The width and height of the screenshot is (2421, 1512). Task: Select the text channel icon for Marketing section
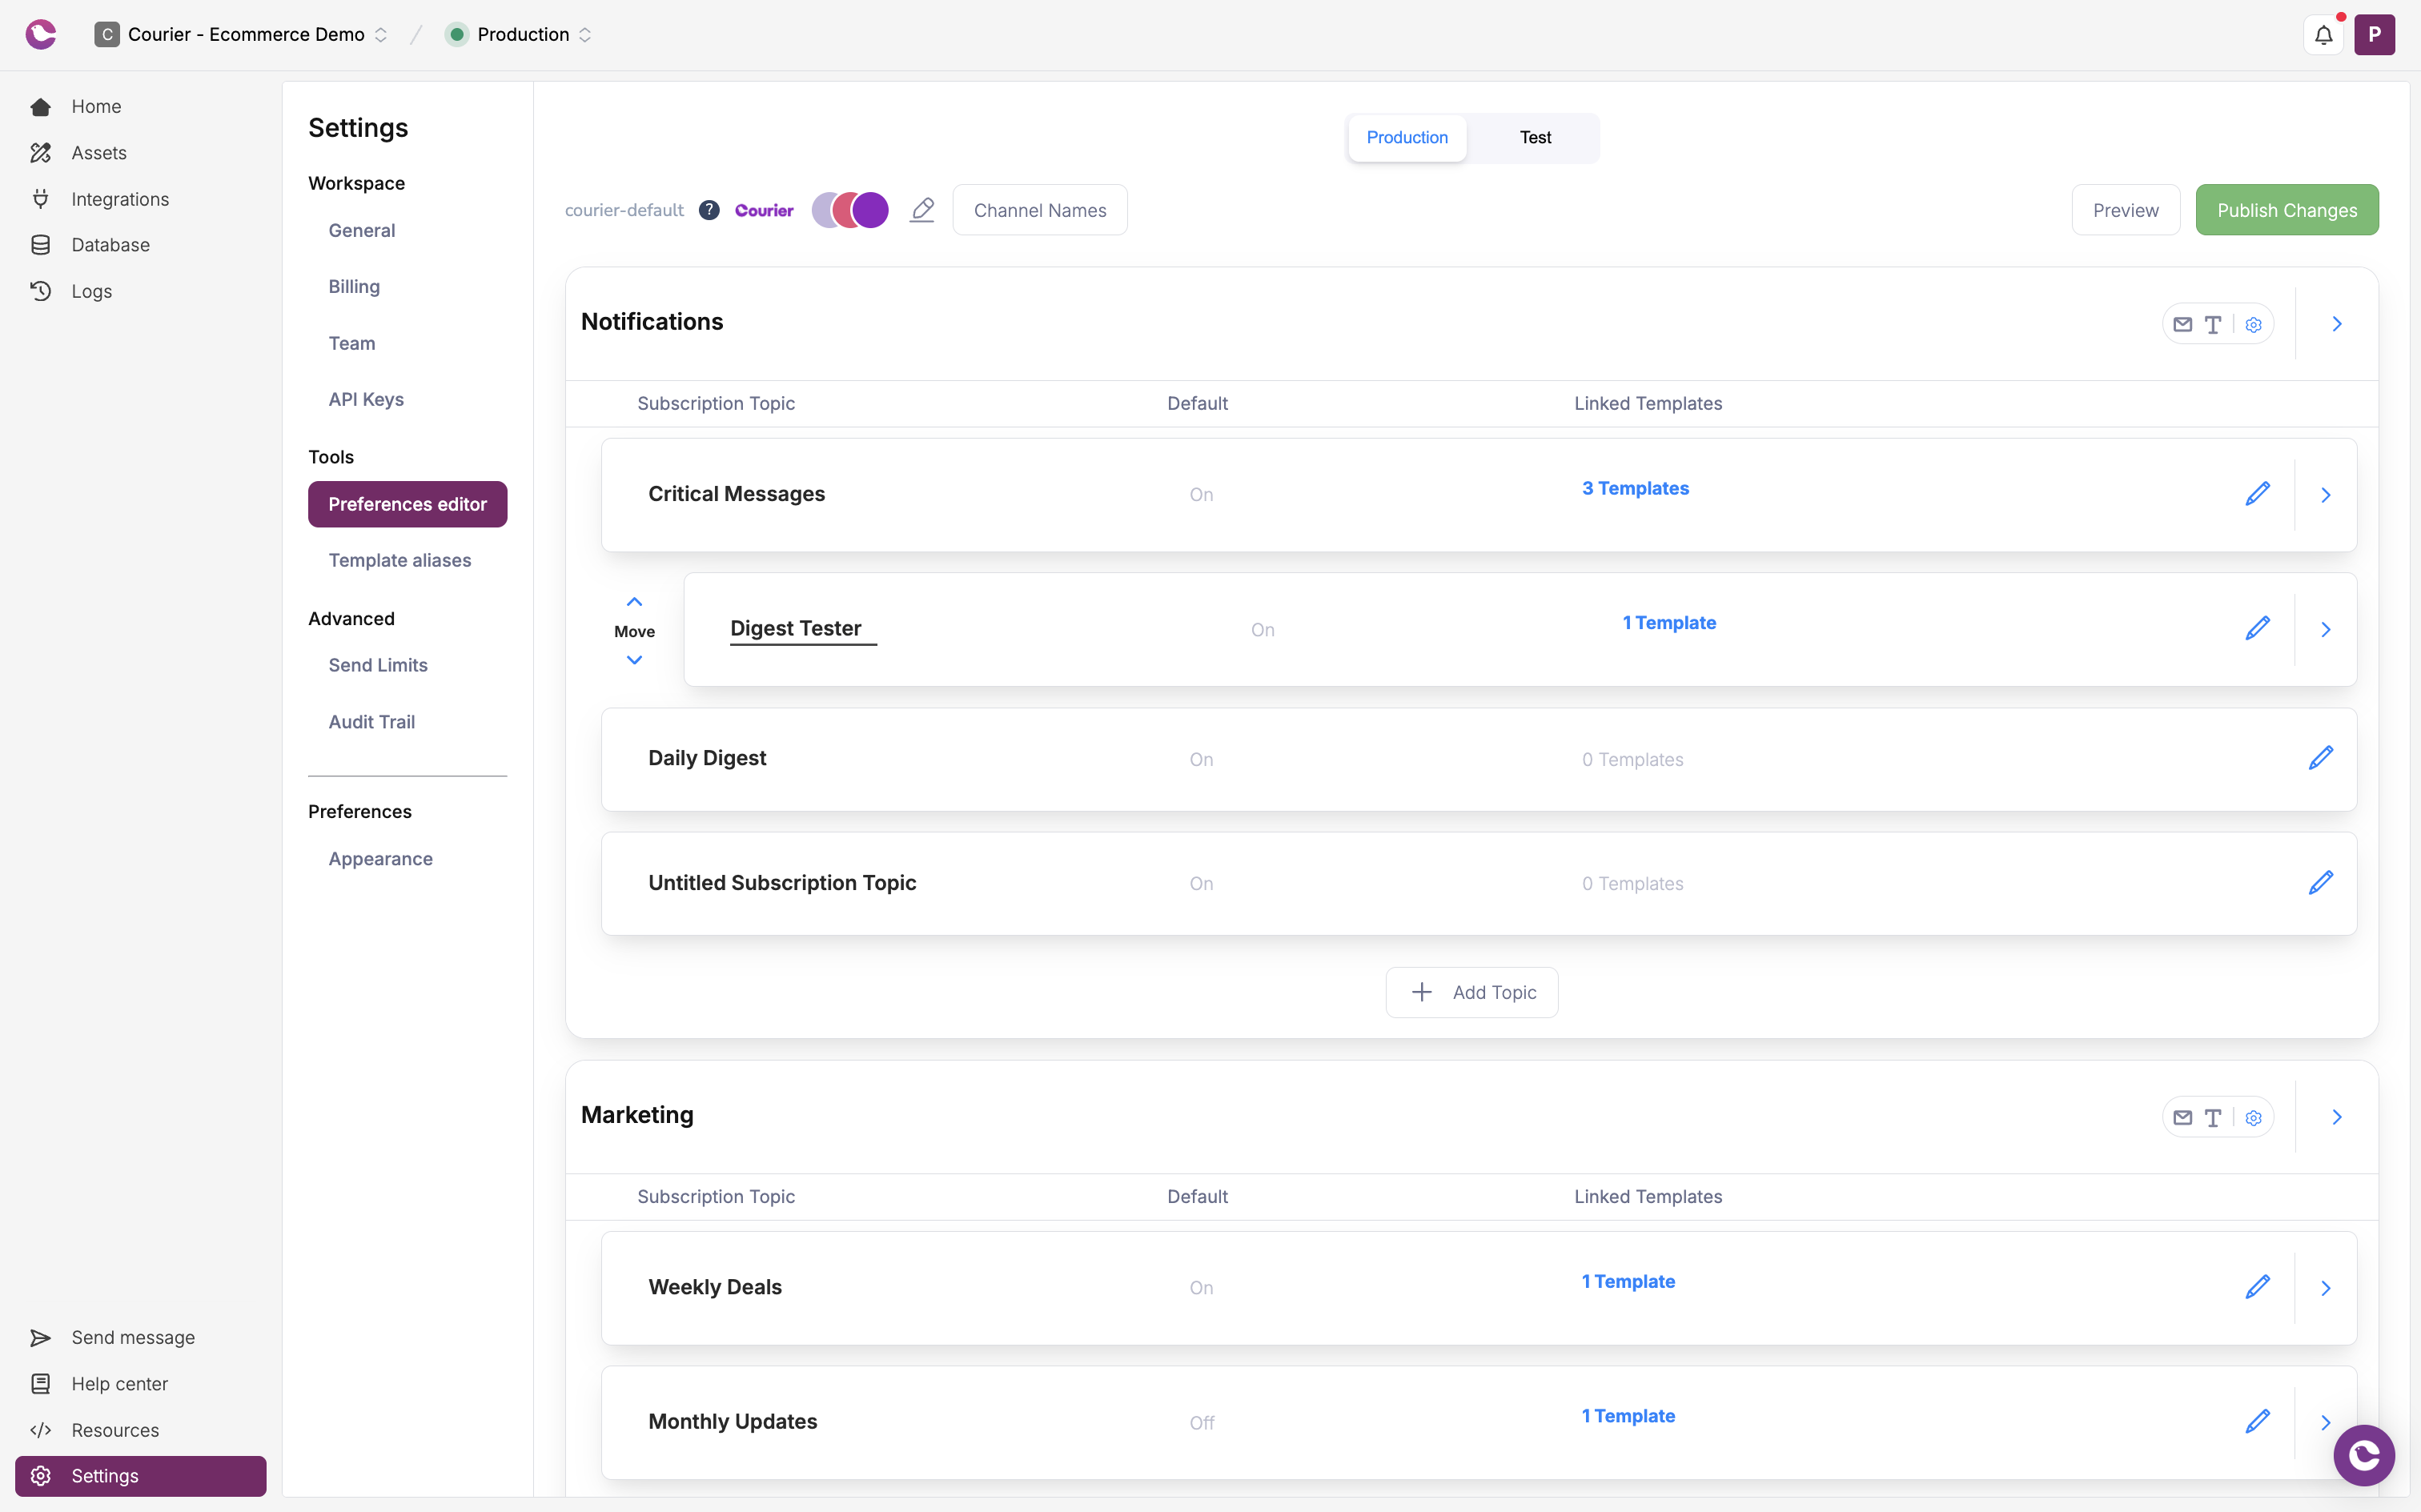pyautogui.click(x=2214, y=1117)
